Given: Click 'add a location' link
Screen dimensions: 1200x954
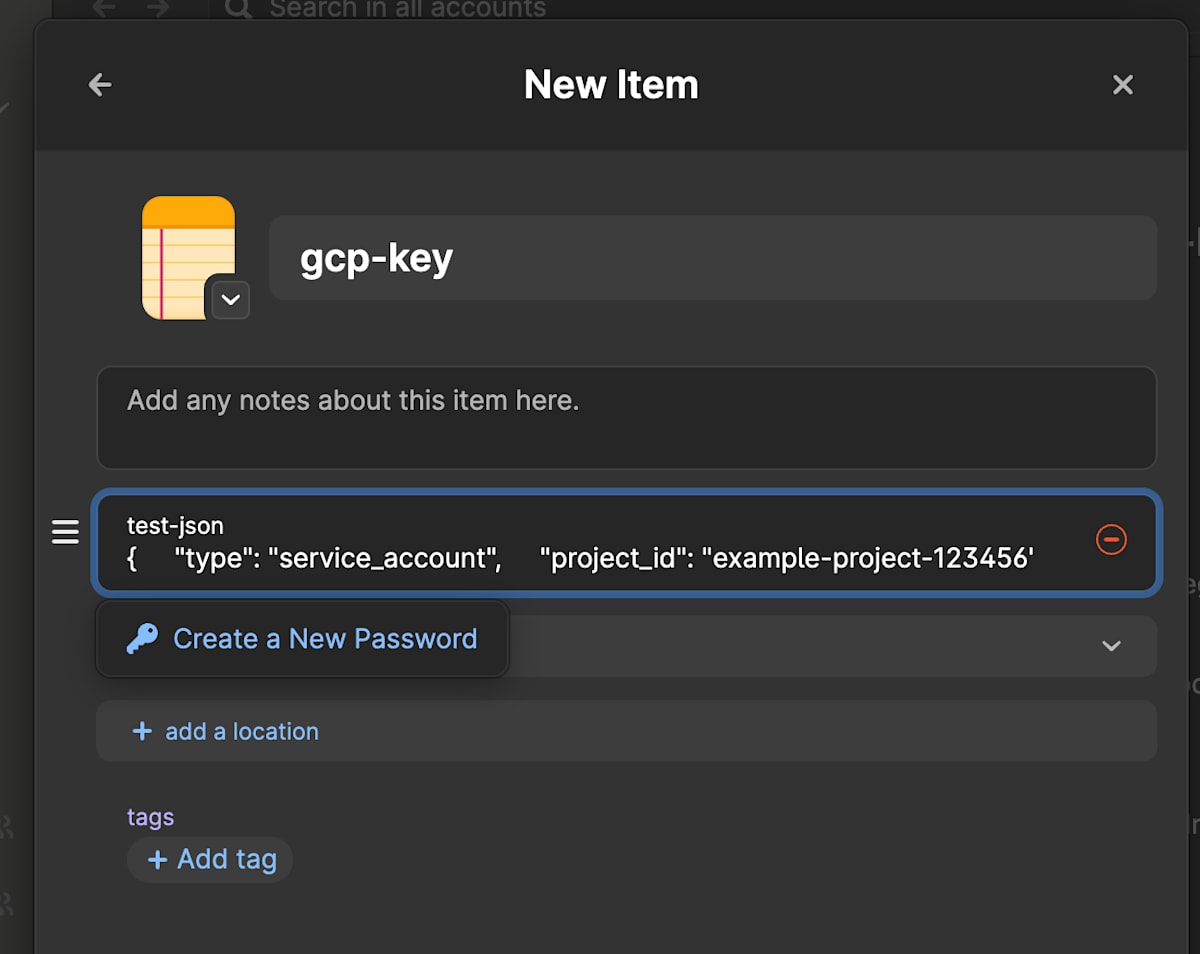Looking at the screenshot, I should [x=241, y=731].
